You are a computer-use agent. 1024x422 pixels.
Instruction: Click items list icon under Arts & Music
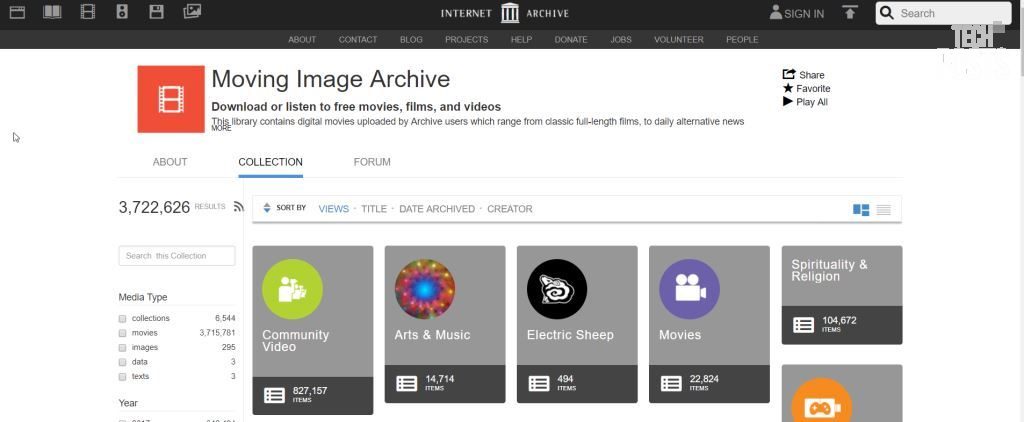pyautogui.click(x=407, y=383)
